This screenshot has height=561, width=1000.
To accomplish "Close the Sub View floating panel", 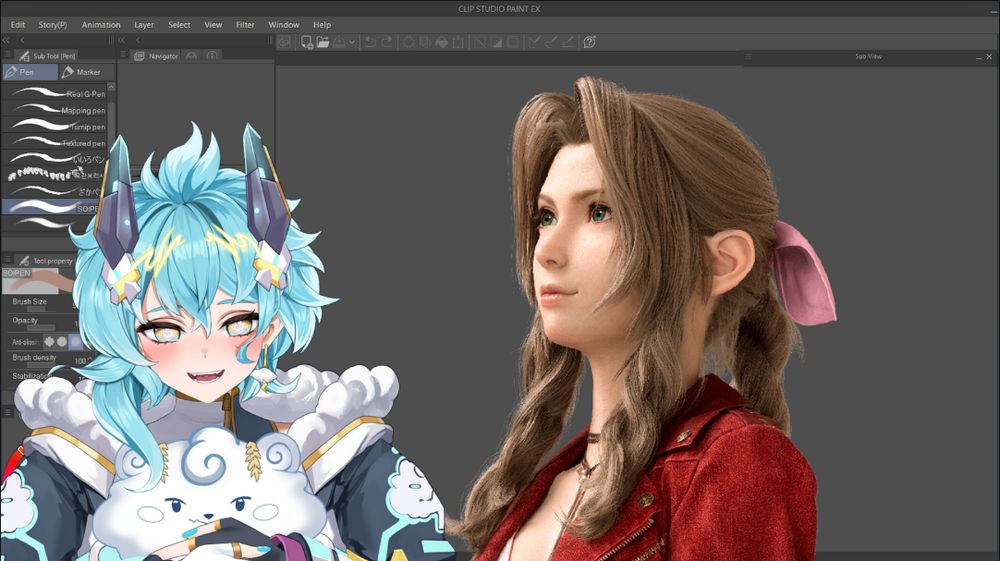I will coord(989,57).
